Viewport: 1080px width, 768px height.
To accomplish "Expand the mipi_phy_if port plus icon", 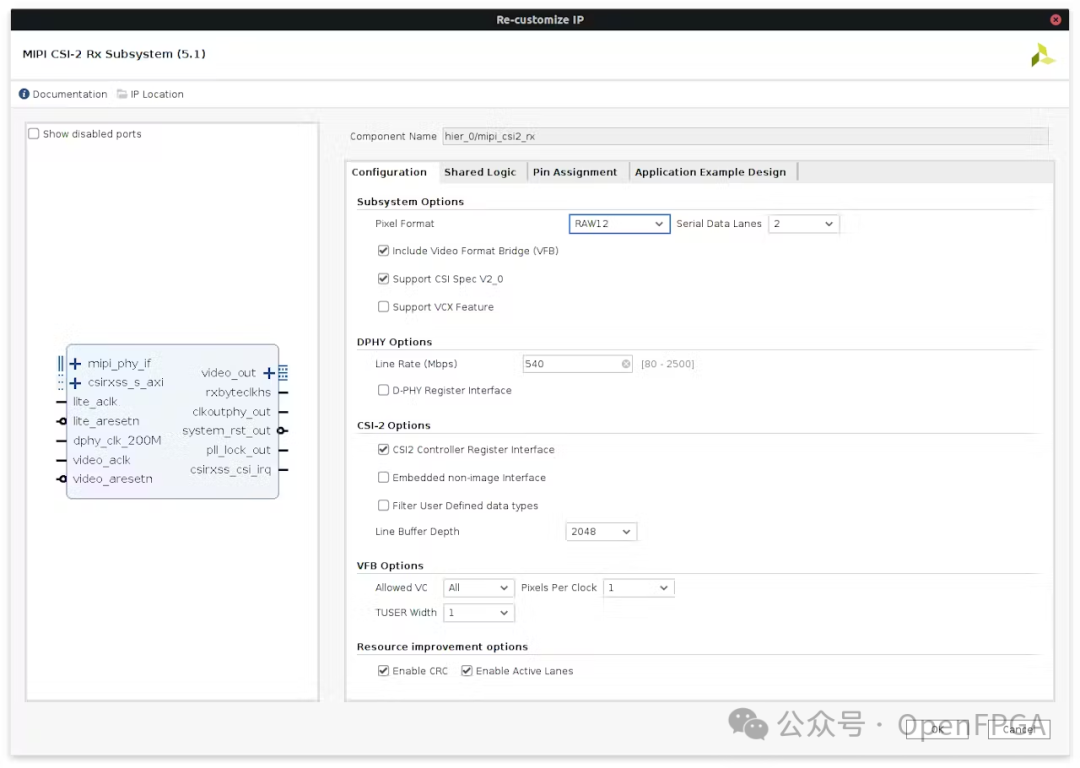I will 75,364.
